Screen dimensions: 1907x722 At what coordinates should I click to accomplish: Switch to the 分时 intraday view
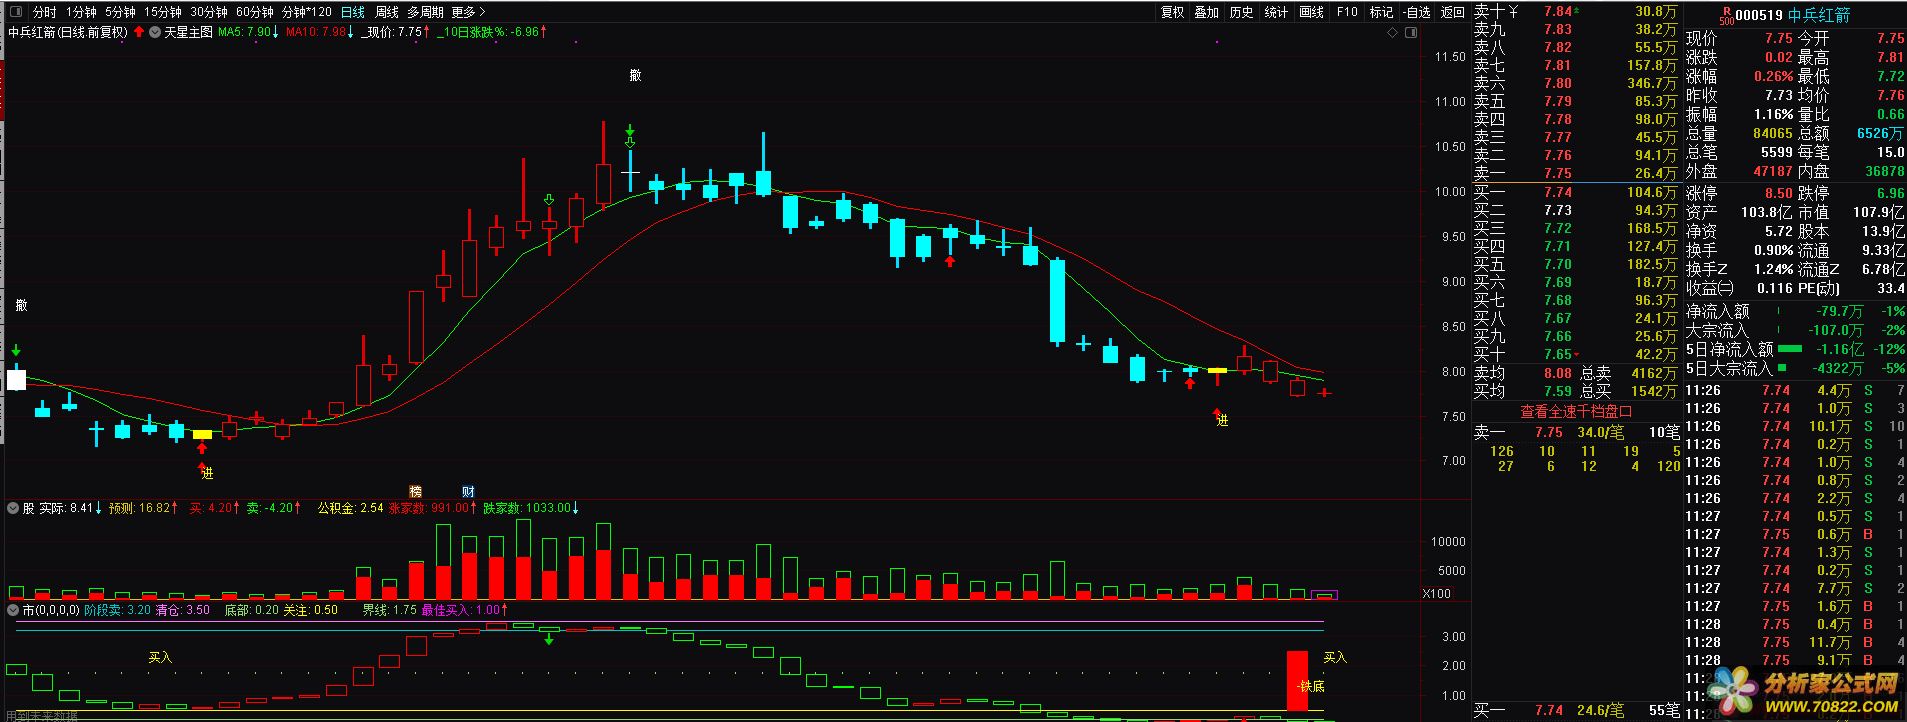(44, 12)
